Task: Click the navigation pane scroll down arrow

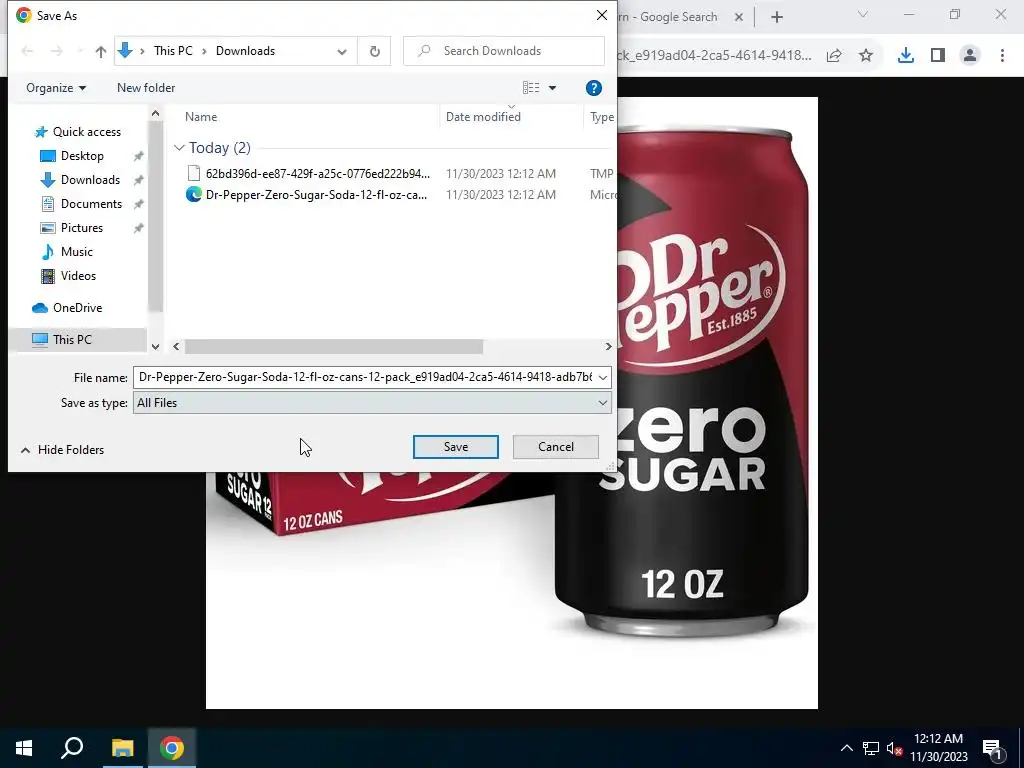Action: (155, 347)
